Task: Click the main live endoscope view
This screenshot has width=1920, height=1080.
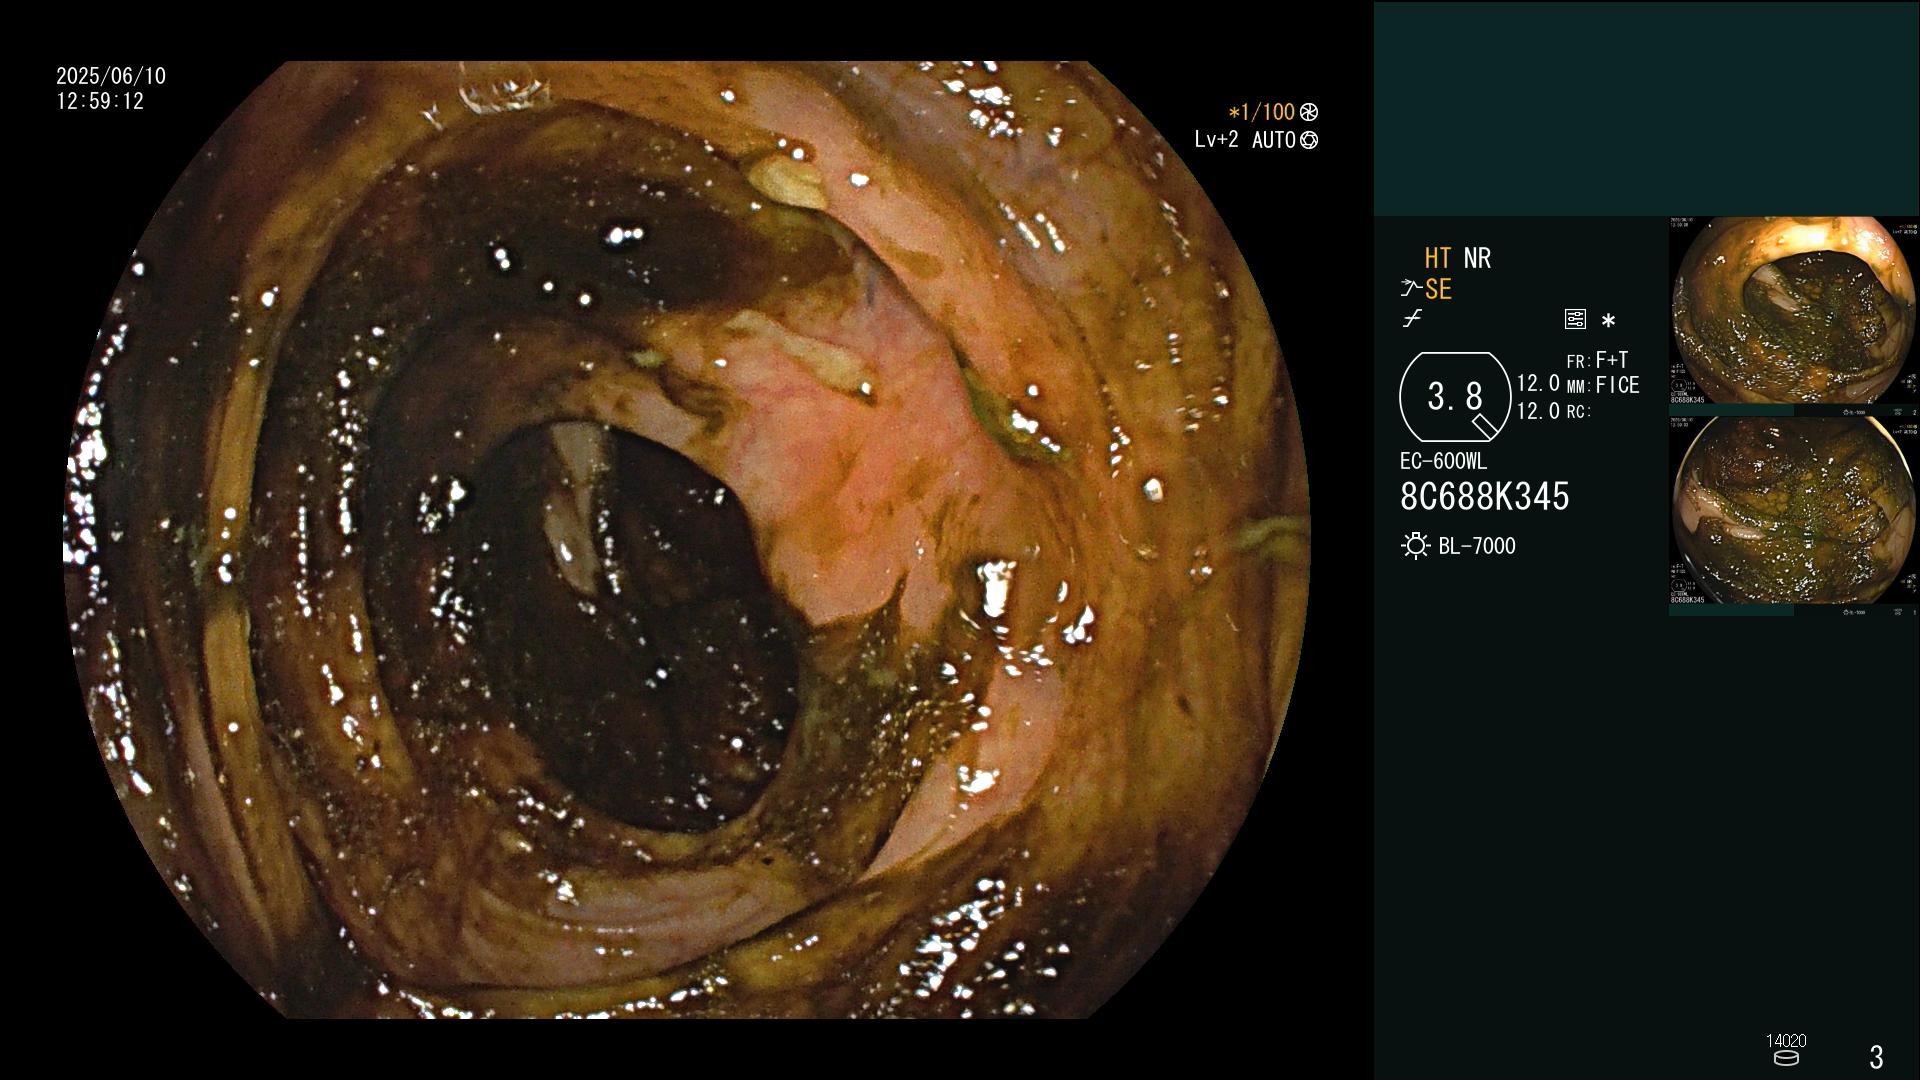Action: [x=687, y=540]
